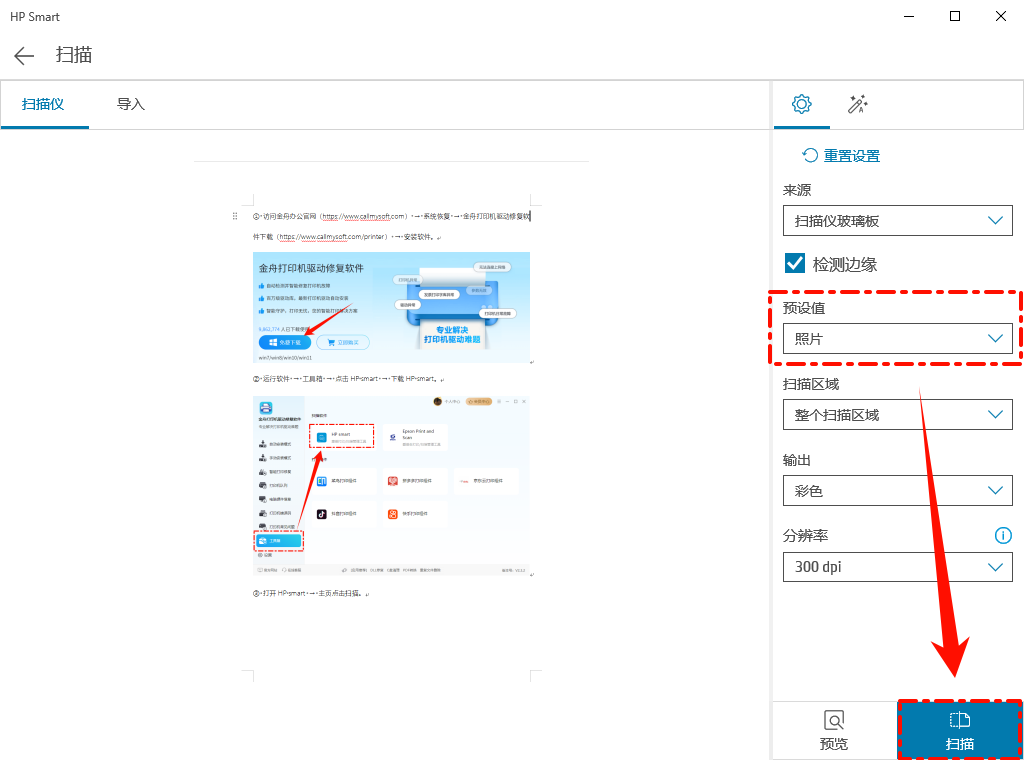Open the 分辨率 dropdown showing 300 dpi
The height and width of the screenshot is (760, 1024).
click(x=897, y=567)
